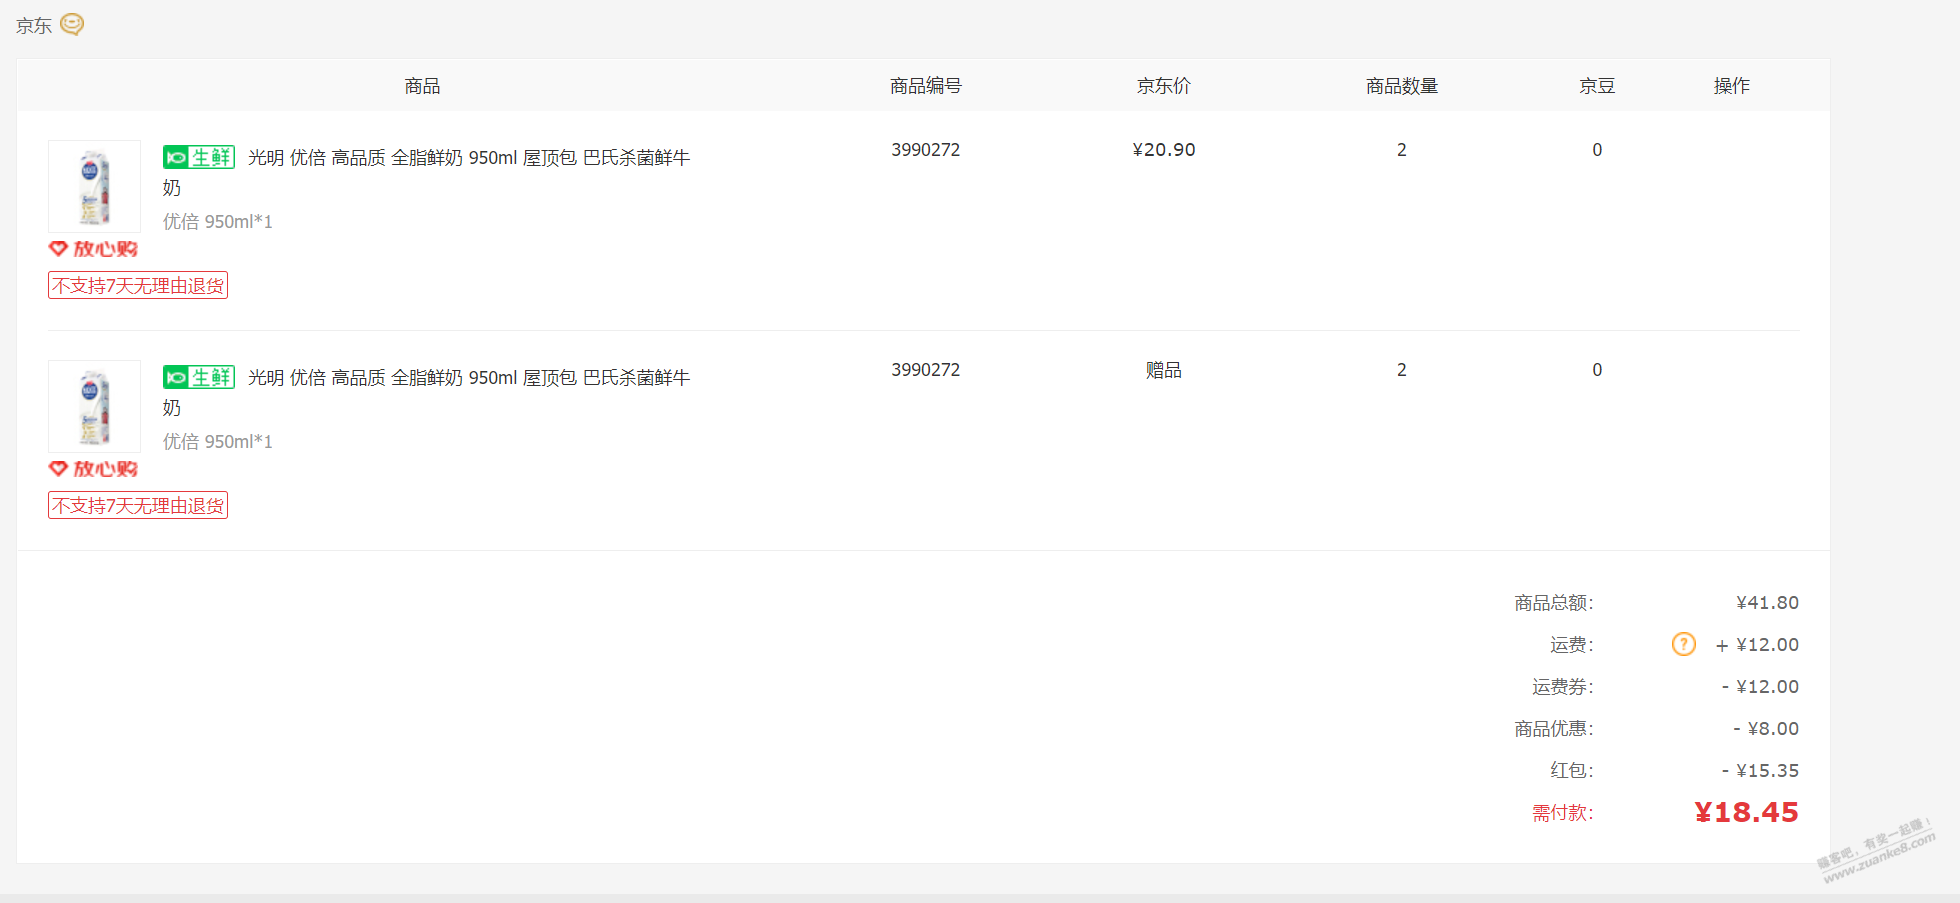Viewport: 1960px width, 903px height.
Task: Click the 商品数量 column header
Action: pyautogui.click(x=1401, y=86)
